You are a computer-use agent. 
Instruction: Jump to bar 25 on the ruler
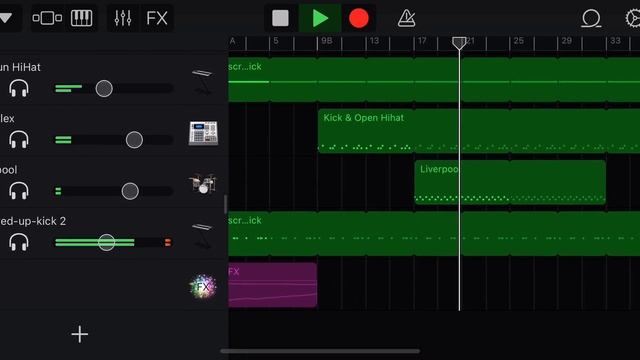coord(518,41)
